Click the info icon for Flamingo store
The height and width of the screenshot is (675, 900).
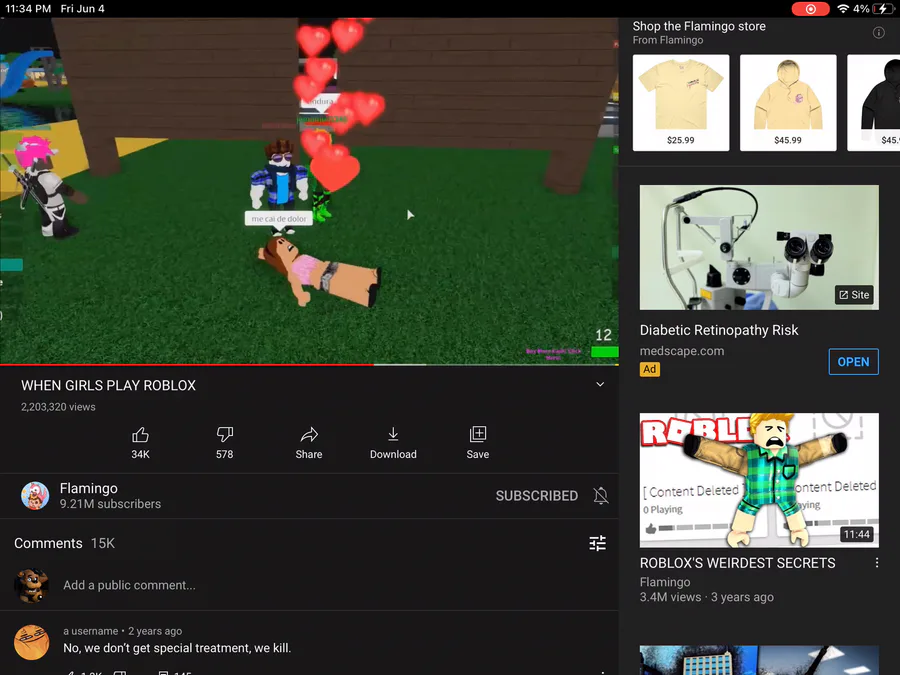click(x=878, y=33)
